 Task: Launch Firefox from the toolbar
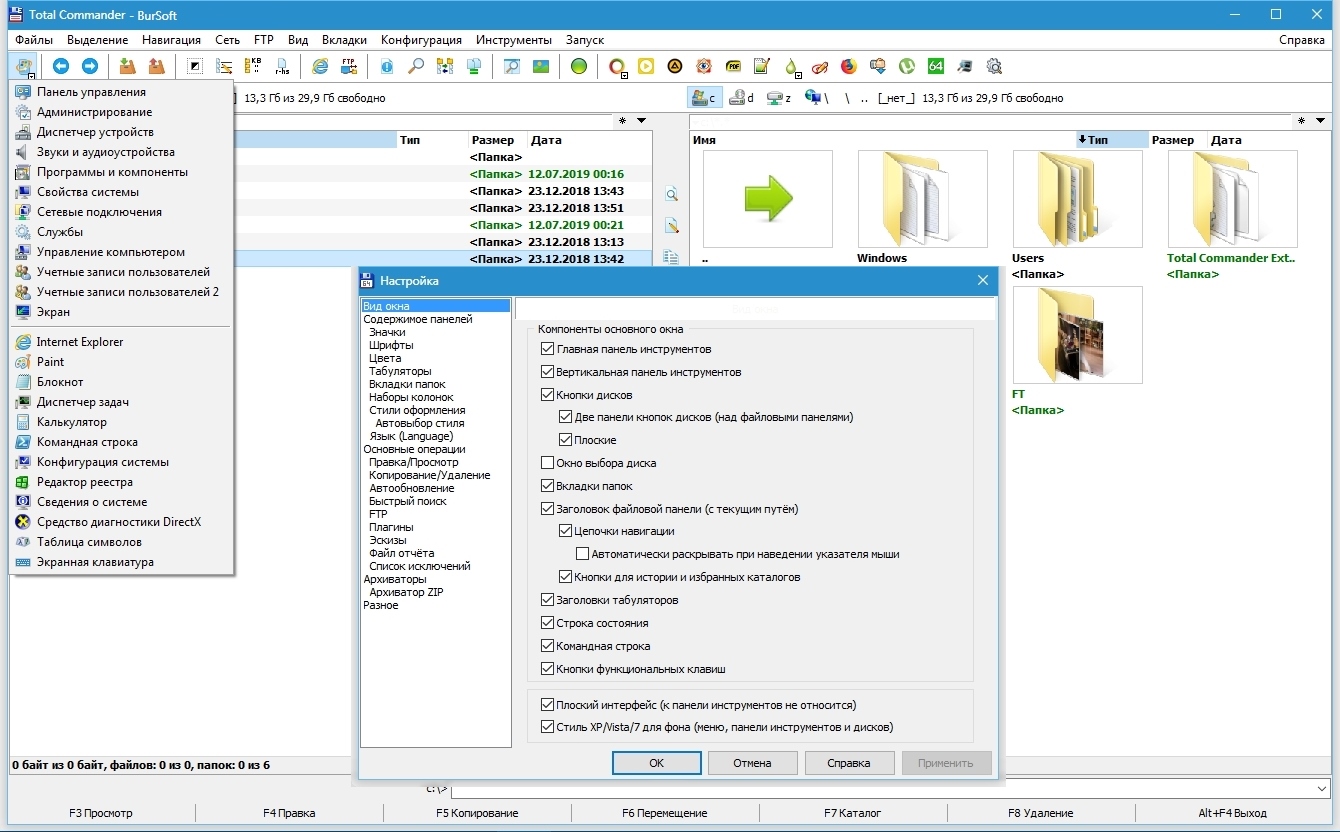pos(849,67)
